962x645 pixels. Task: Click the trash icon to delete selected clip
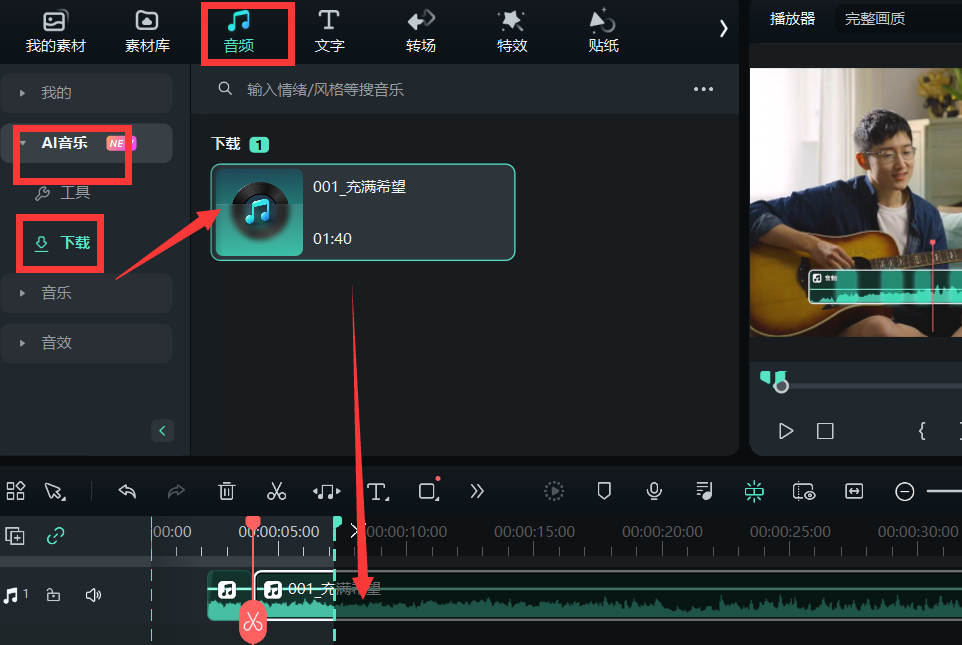pyautogui.click(x=227, y=490)
